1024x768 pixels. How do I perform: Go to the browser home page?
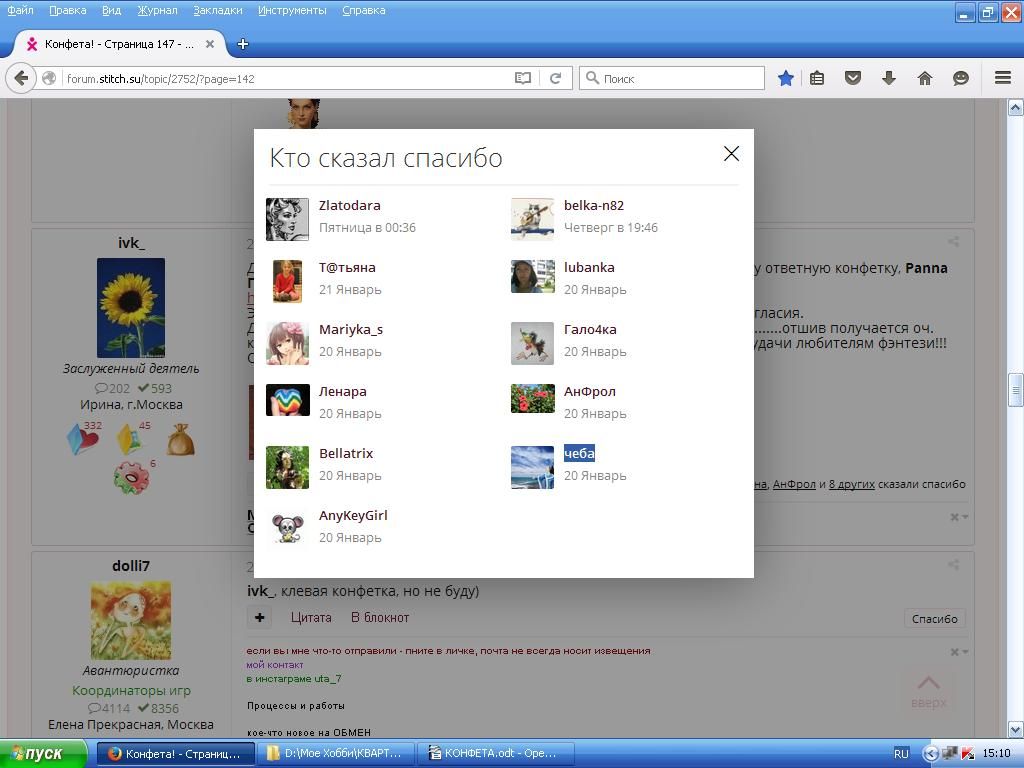[x=924, y=78]
